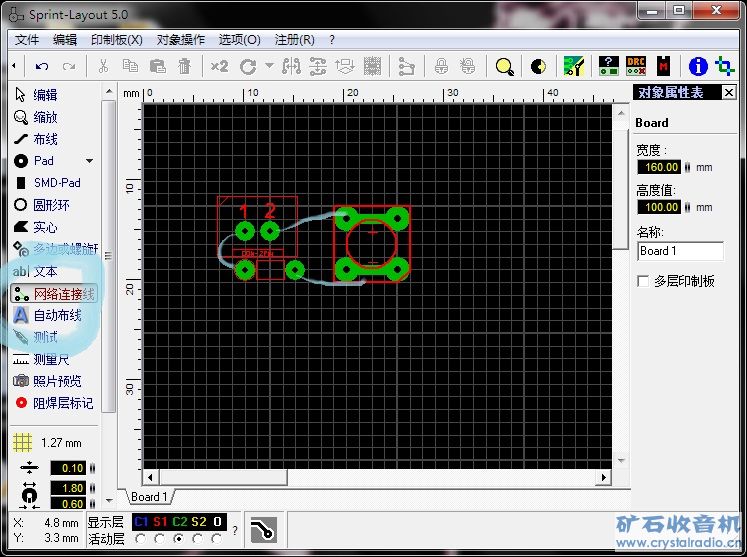Click the magnifier zoom toolbar icon
The width and height of the screenshot is (747, 557).
coord(505,67)
